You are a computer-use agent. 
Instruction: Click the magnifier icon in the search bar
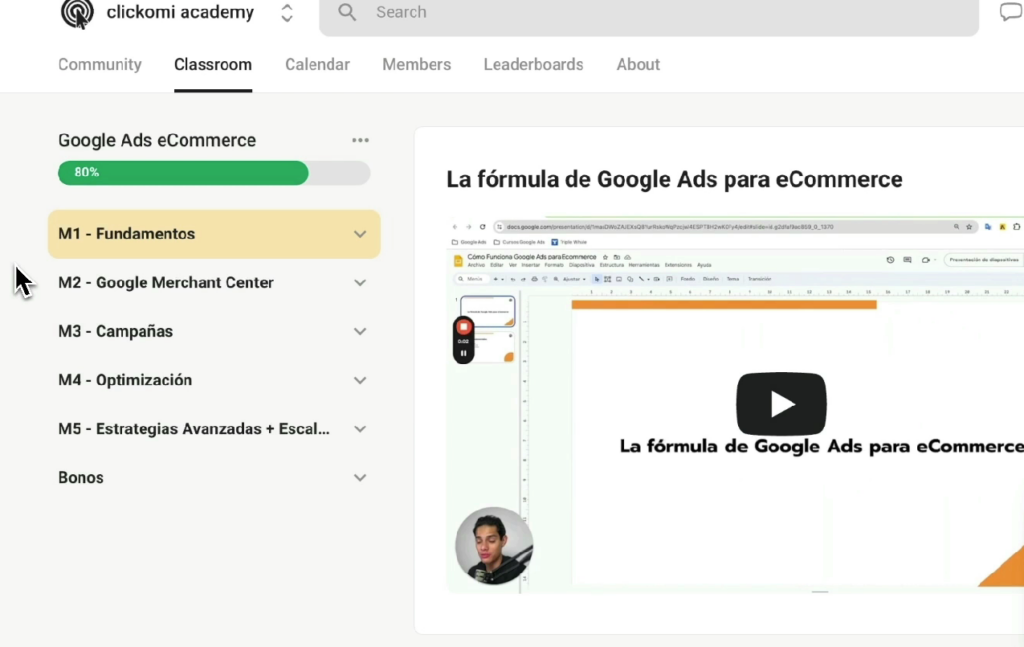(x=347, y=12)
